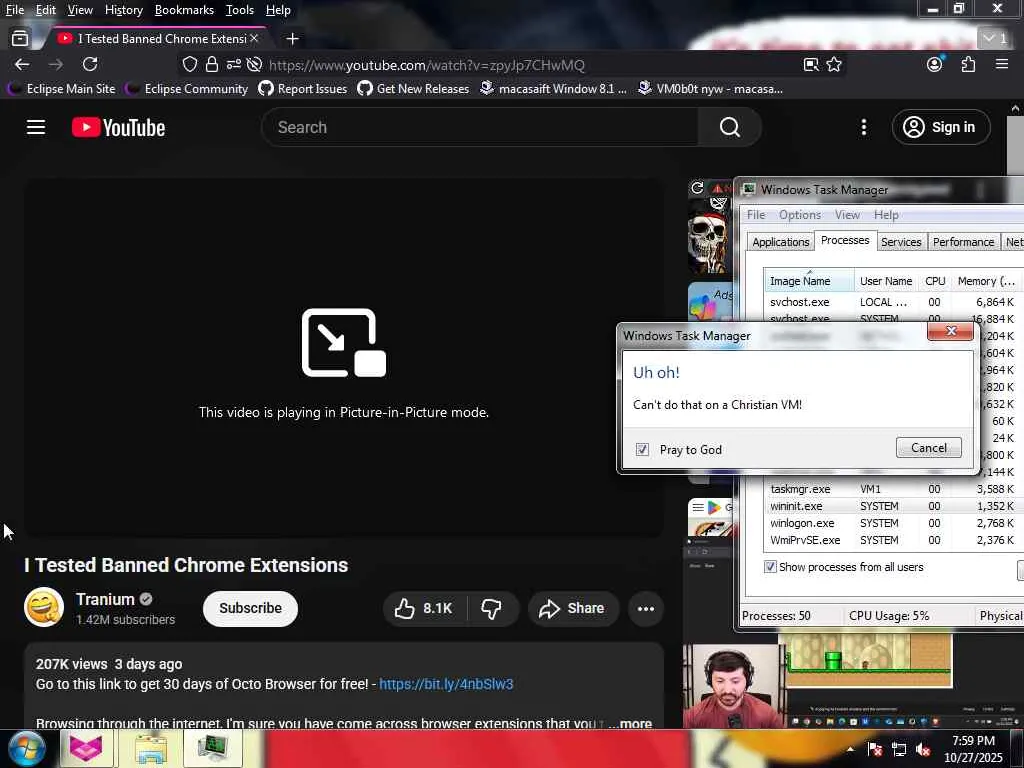The width and height of the screenshot is (1024, 768).
Task: Bookmark this page with the star icon
Action: click(x=834, y=64)
